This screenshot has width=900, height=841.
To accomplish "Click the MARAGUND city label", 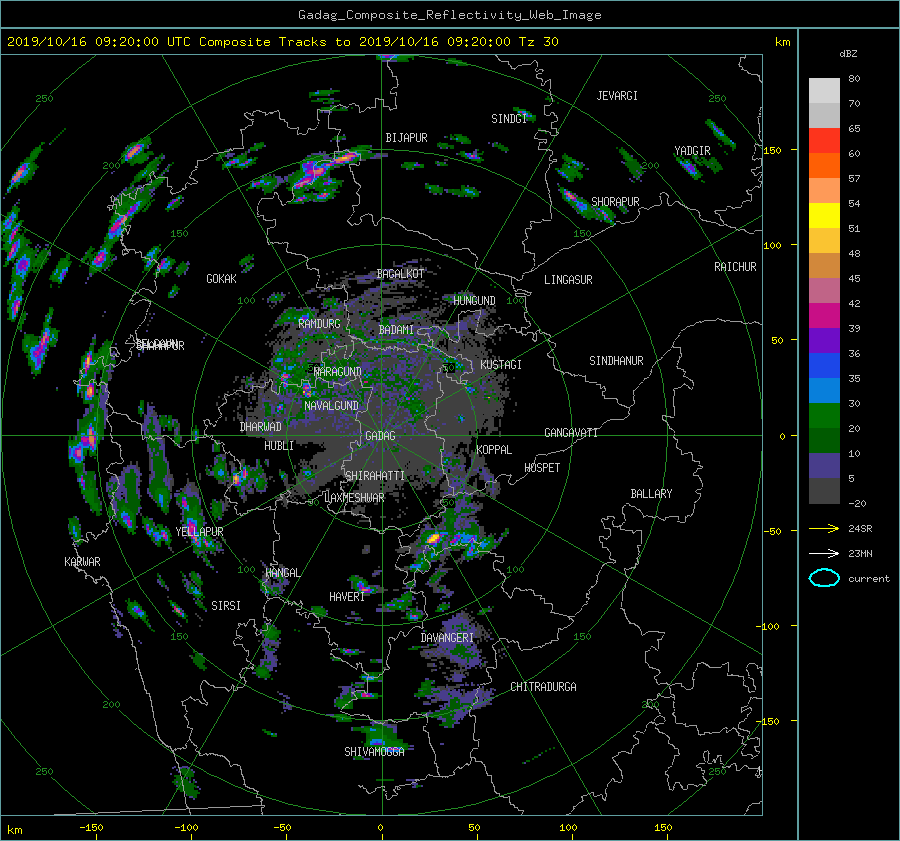I will click(338, 372).
